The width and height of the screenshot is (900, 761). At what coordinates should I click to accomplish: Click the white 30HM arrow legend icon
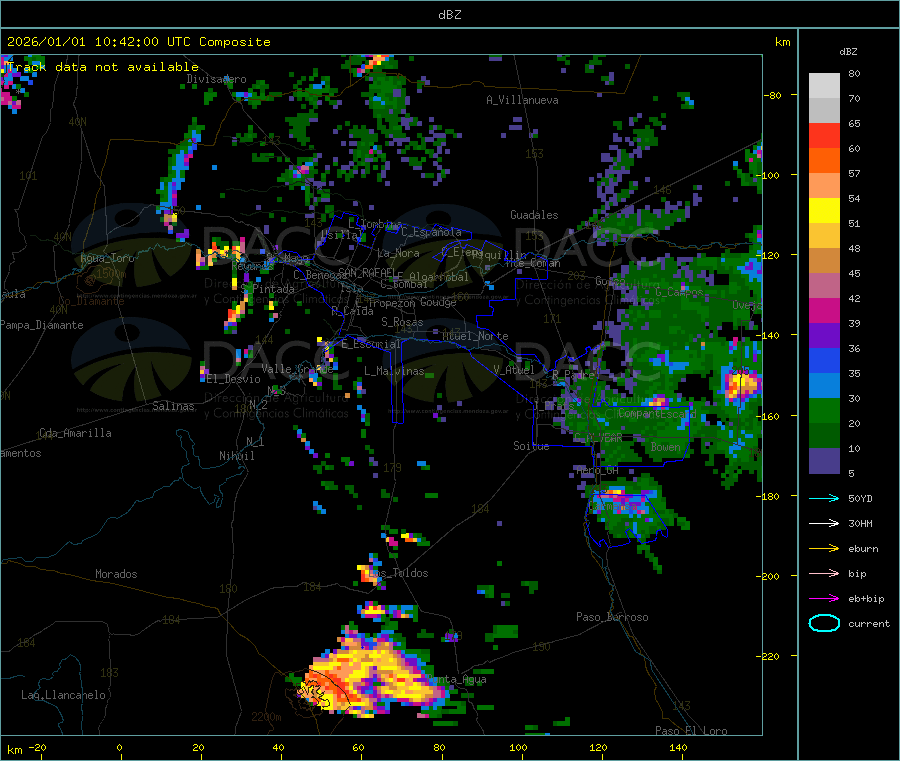click(x=824, y=523)
